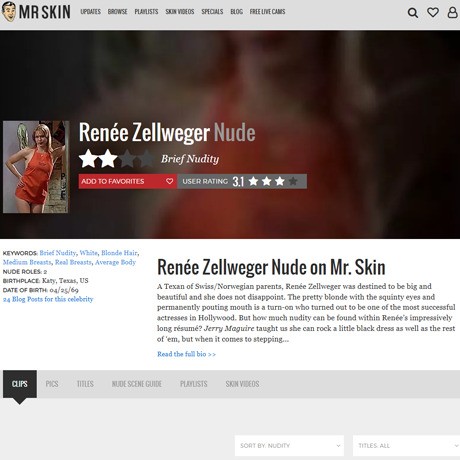The height and width of the screenshot is (460, 460).
Task: Select the first user rating star
Action: (253, 181)
